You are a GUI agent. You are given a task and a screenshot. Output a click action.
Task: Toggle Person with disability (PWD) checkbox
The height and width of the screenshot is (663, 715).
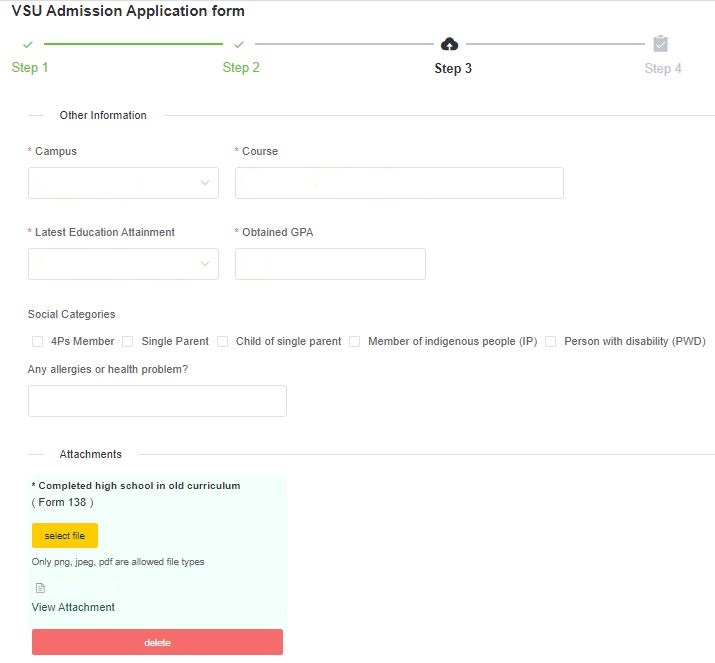coord(551,341)
